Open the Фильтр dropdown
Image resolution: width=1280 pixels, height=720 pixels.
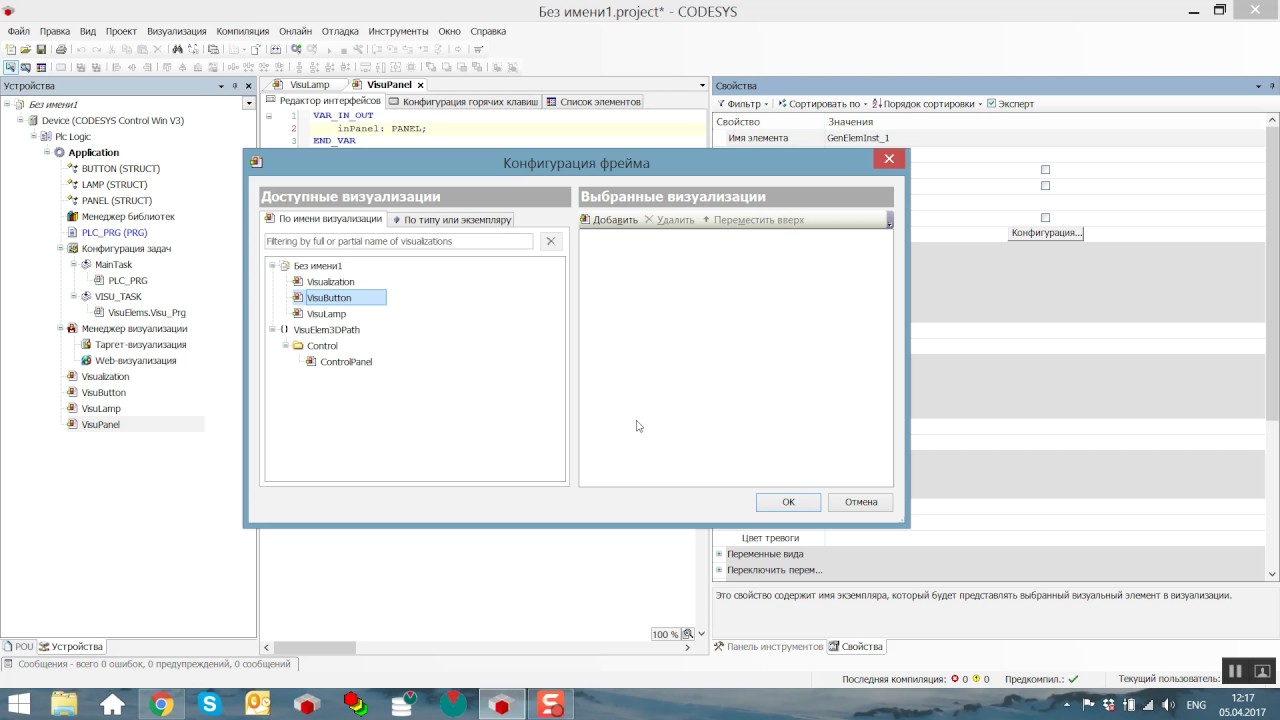742,104
